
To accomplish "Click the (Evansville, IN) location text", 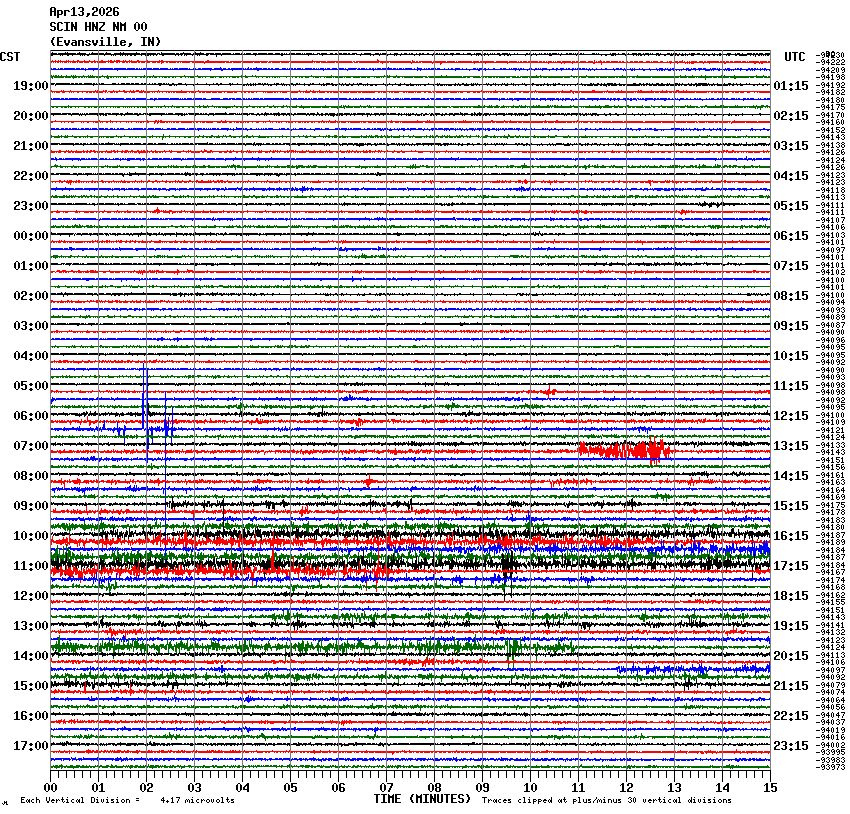I will (104, 42).
